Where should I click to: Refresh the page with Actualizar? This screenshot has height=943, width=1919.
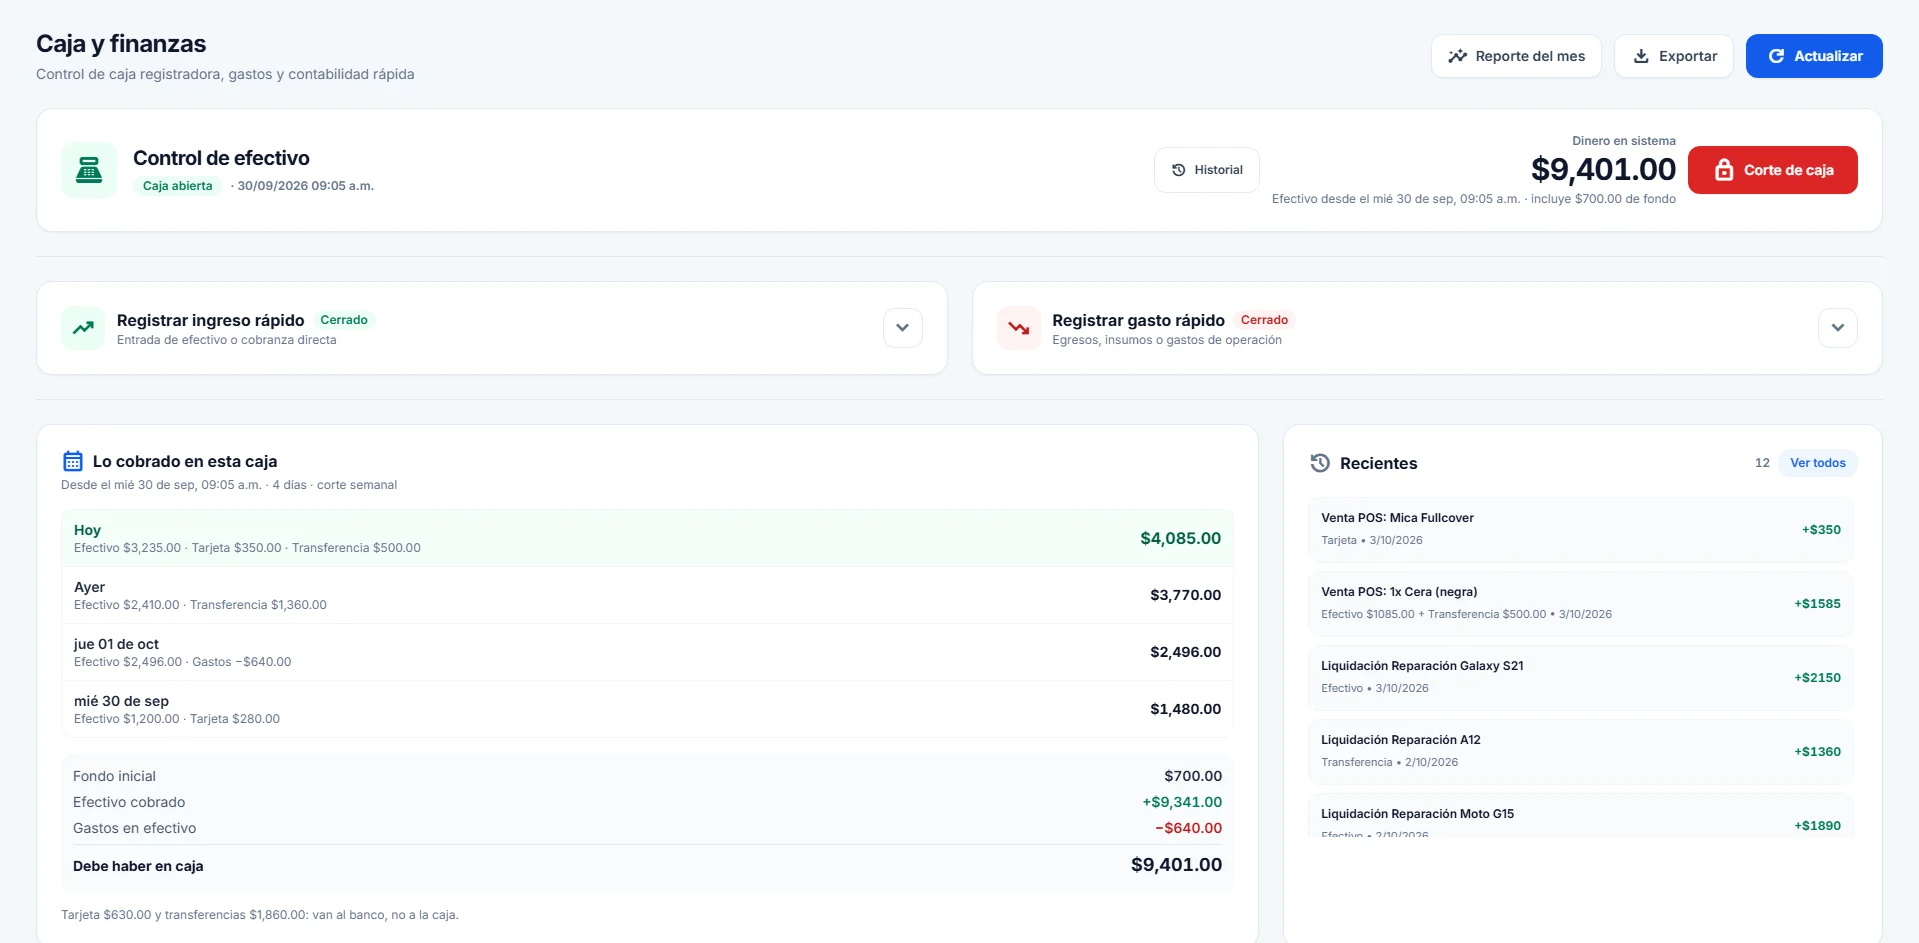(1814, 56)
